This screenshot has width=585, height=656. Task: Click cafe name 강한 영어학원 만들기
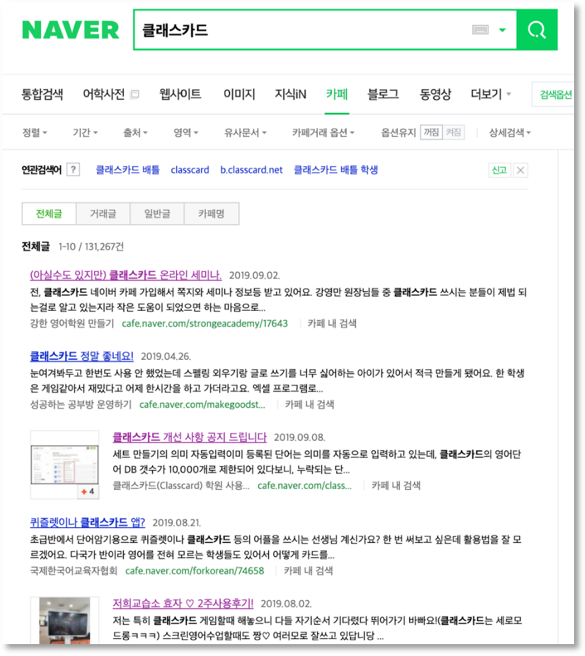coord(72,323)
